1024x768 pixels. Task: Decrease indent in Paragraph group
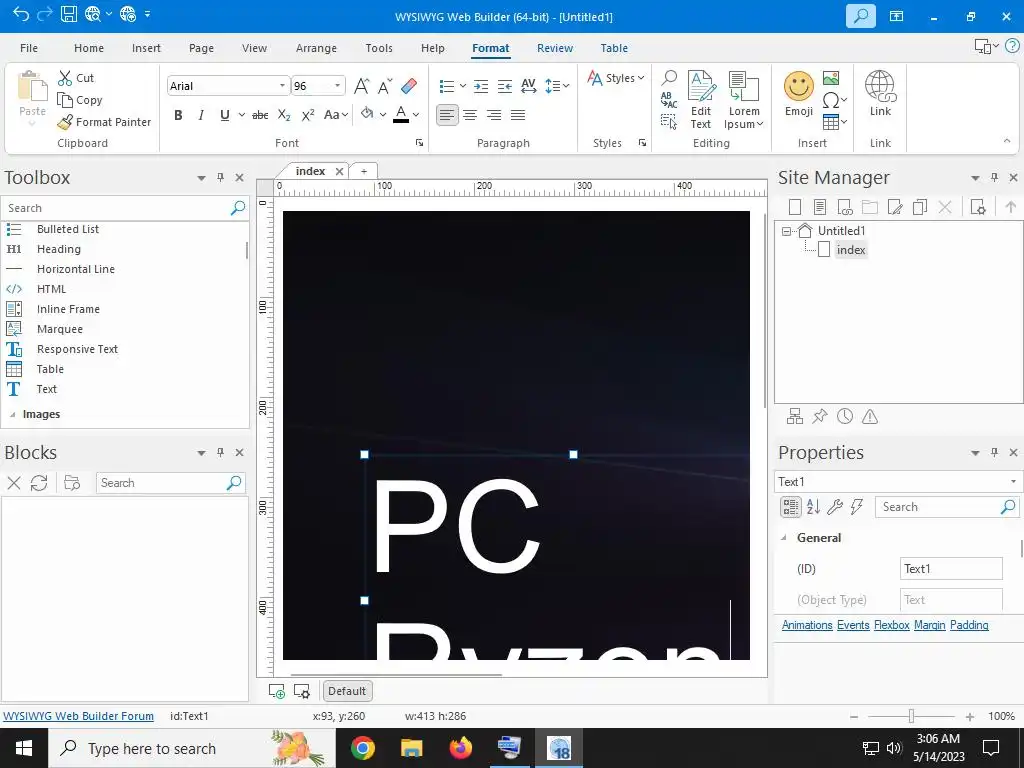tap(505, 86)
